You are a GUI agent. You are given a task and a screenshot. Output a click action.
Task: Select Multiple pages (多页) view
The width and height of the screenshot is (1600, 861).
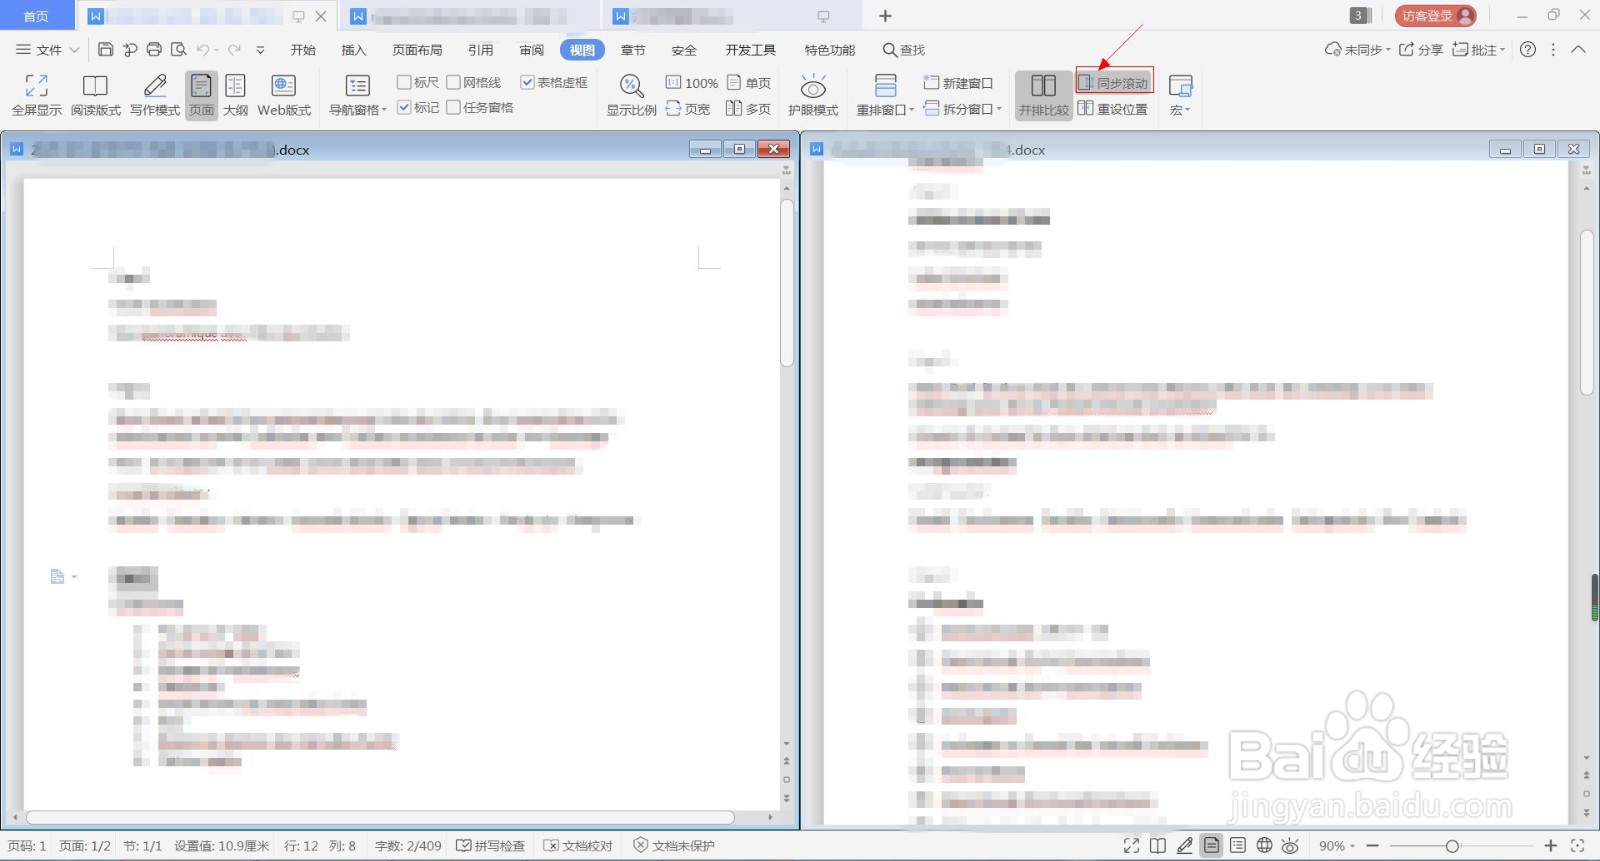coord(749,109)
